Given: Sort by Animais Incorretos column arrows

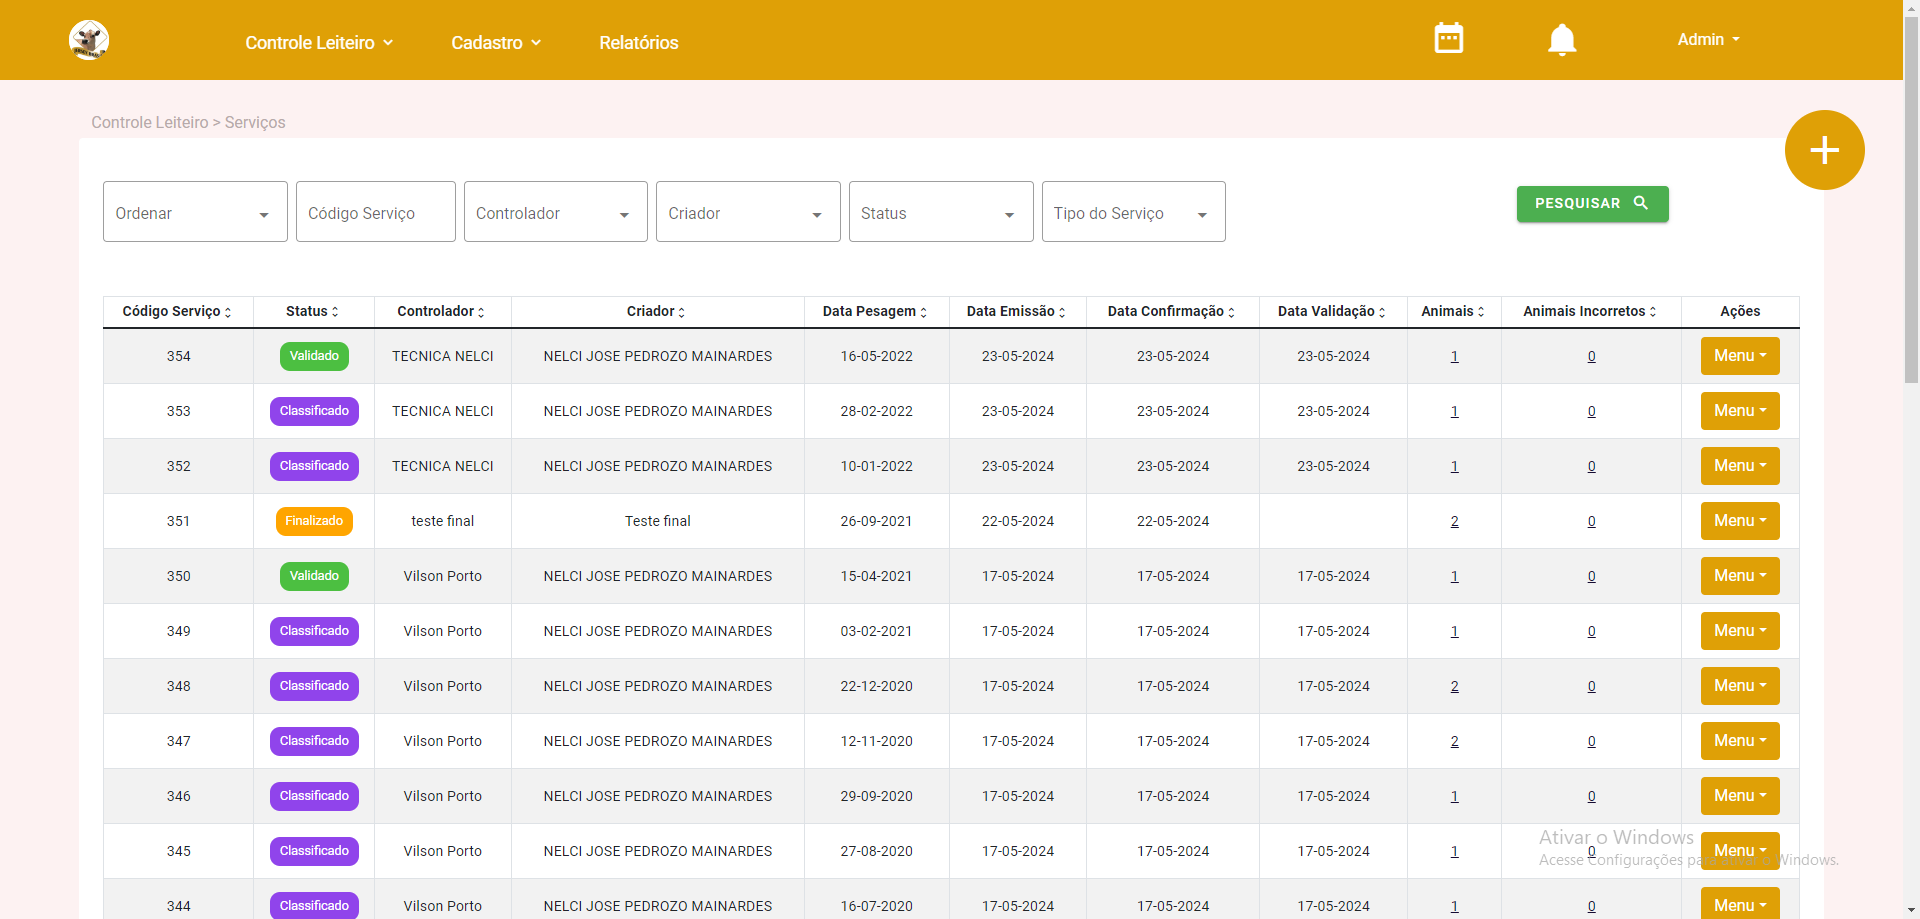Looking at the screenshot, I should [1653, 312].
